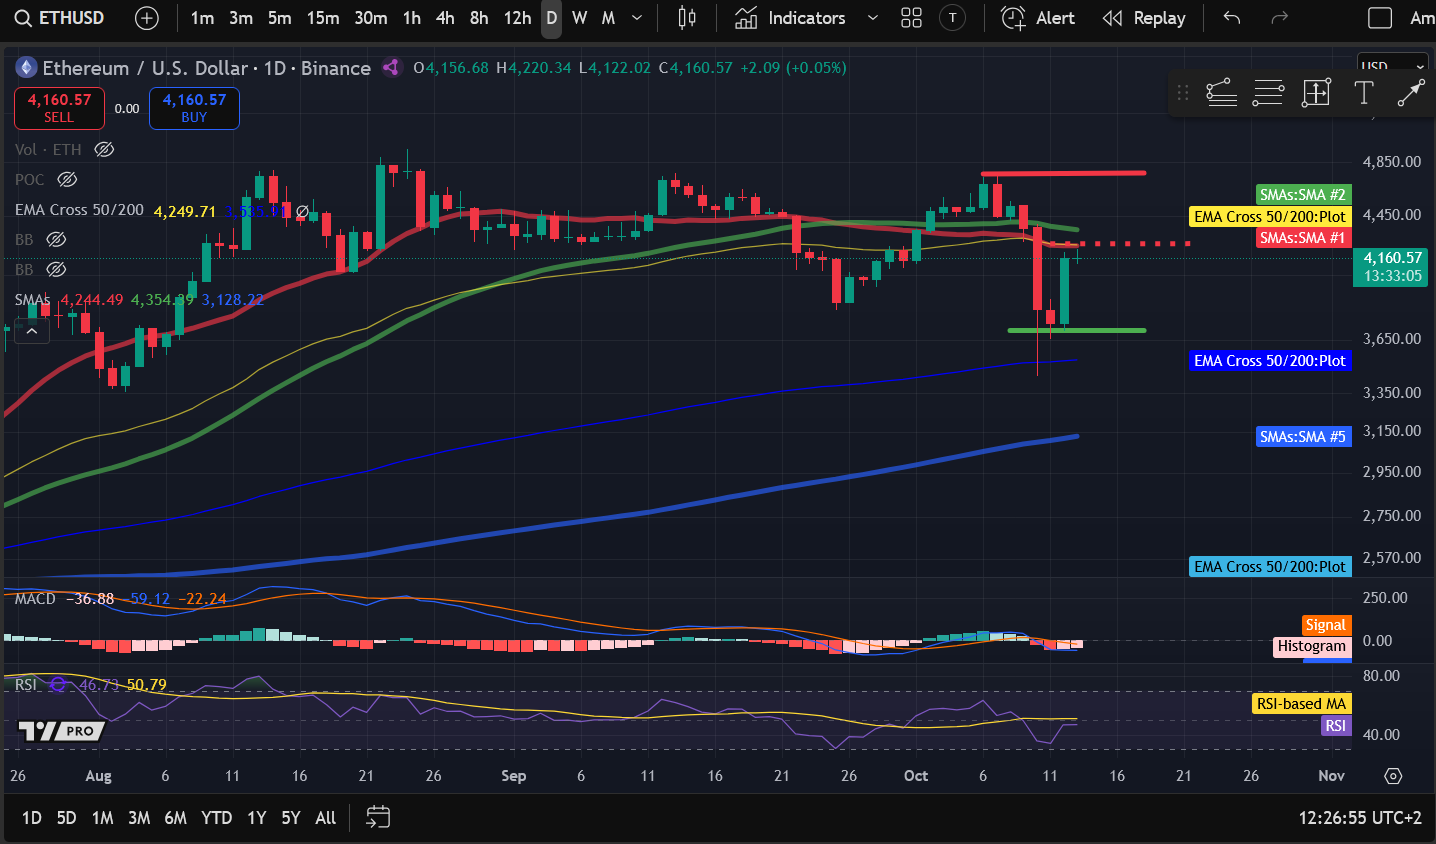Viewport: 1436px width, 844px height.
Task: Click the red SMAs:SMA #1 label
Action: point(1303,238)
